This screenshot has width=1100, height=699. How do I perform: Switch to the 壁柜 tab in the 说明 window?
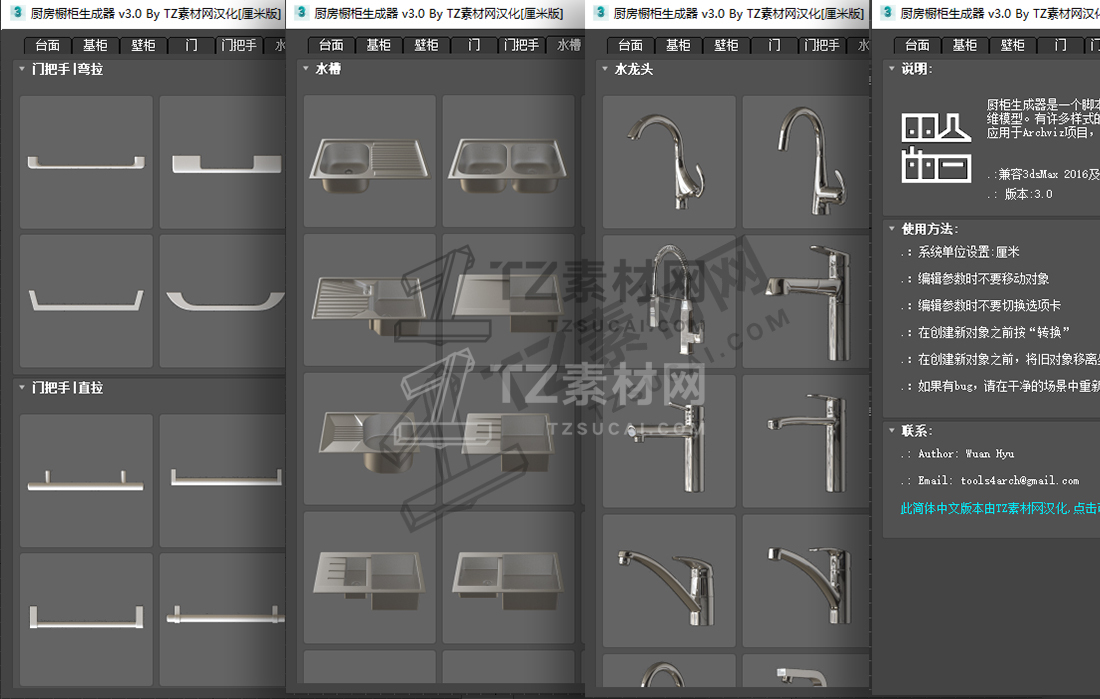tap(1012, 46)
